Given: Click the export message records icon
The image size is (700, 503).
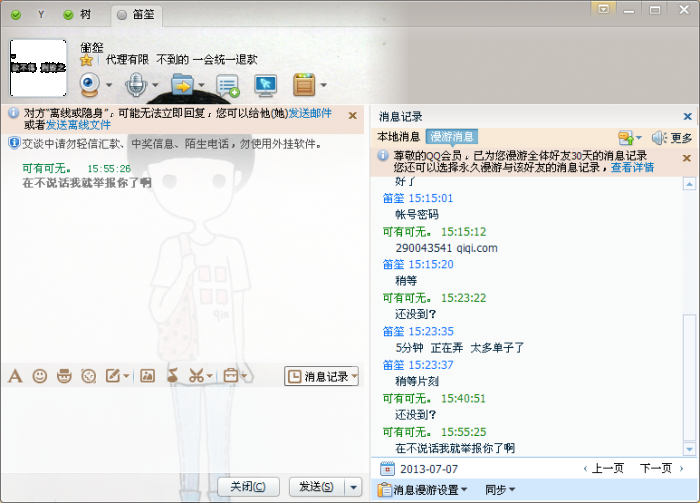Looking at the screenshot, I should 626,138.
